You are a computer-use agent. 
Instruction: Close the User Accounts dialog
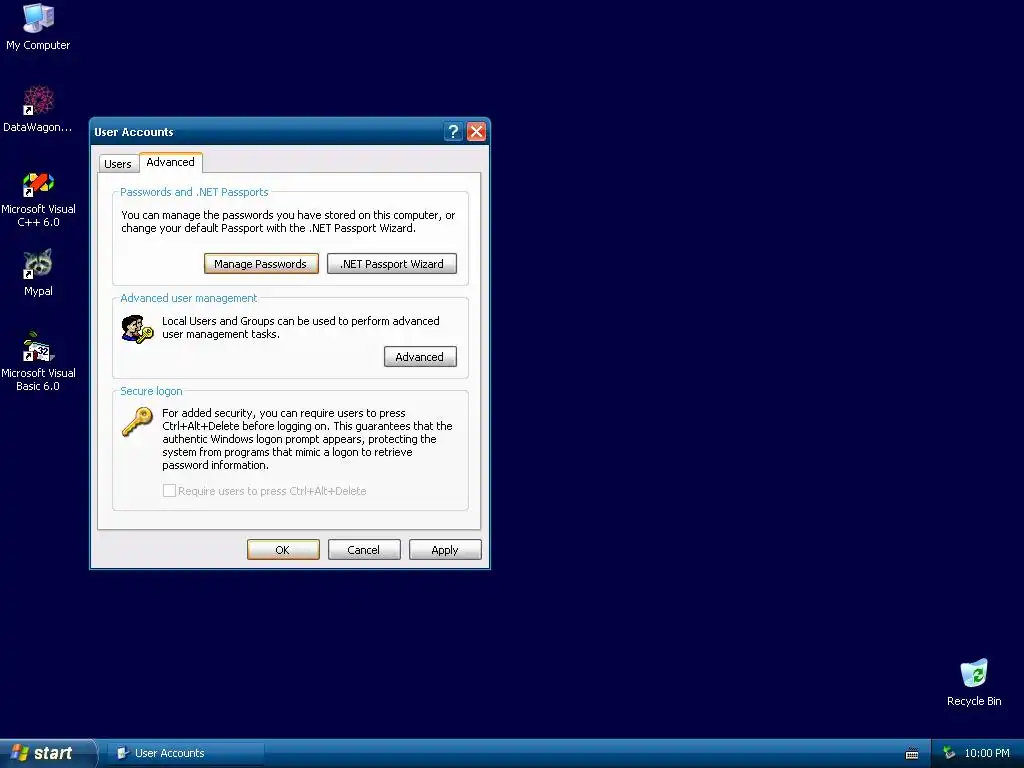coord(477,132)
